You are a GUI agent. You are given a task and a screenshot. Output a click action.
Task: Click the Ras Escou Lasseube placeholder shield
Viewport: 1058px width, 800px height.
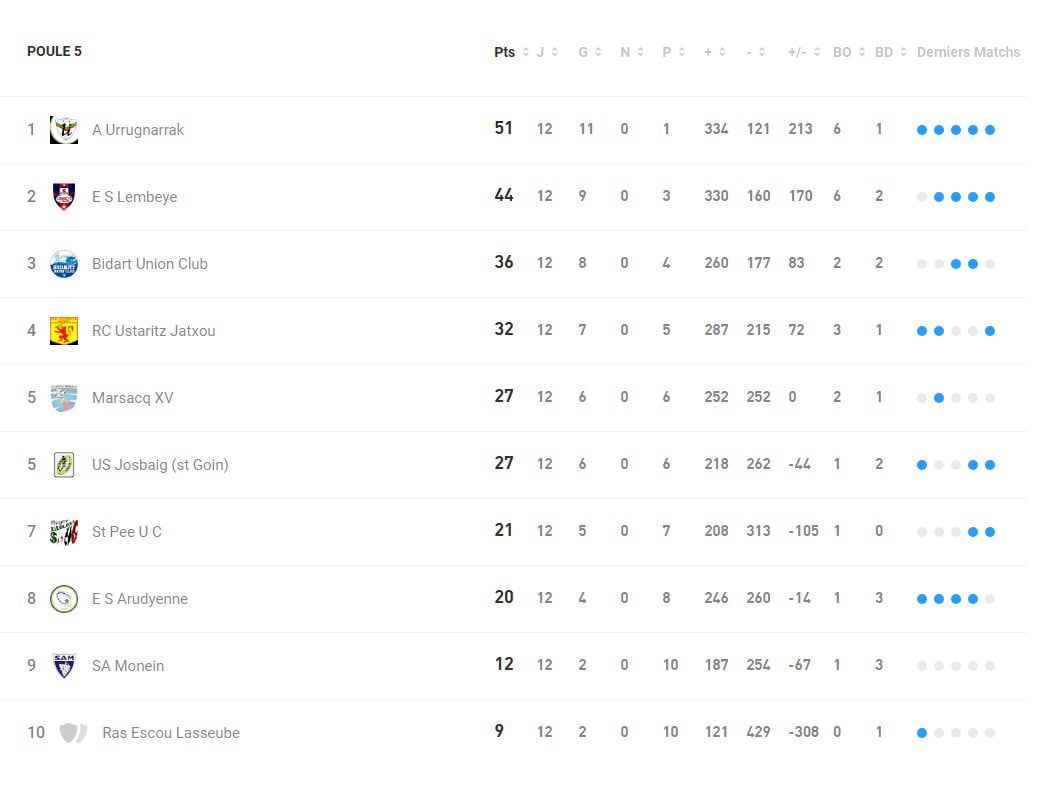tap(74, 733)
